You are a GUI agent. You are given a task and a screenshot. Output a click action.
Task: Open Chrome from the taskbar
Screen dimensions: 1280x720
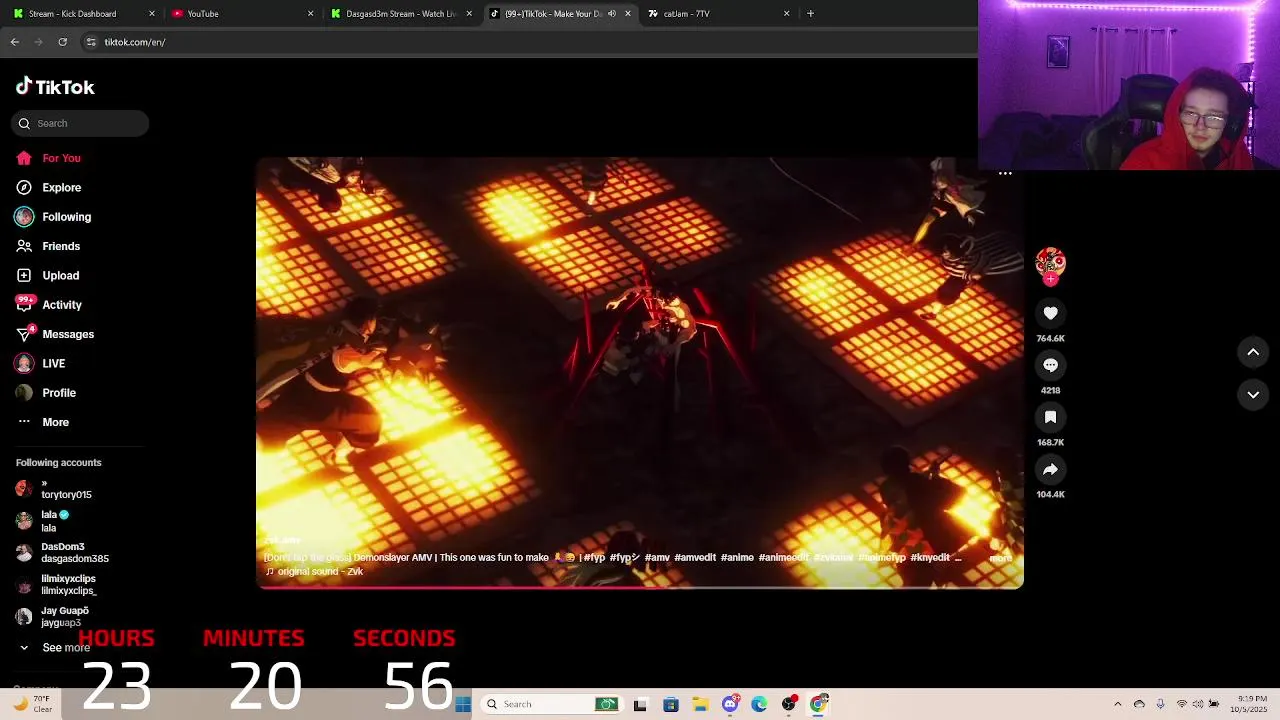tap(819, 704)
